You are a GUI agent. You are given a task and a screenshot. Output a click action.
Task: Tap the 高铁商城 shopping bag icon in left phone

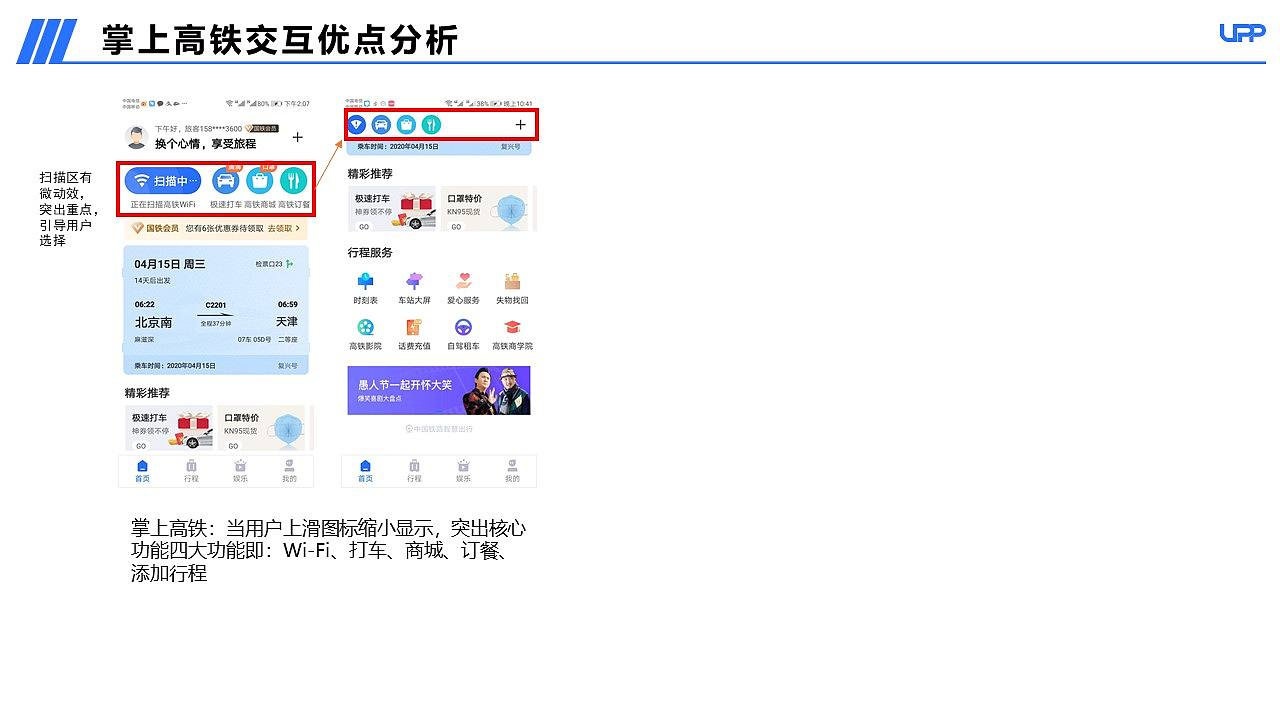[260, 181]
